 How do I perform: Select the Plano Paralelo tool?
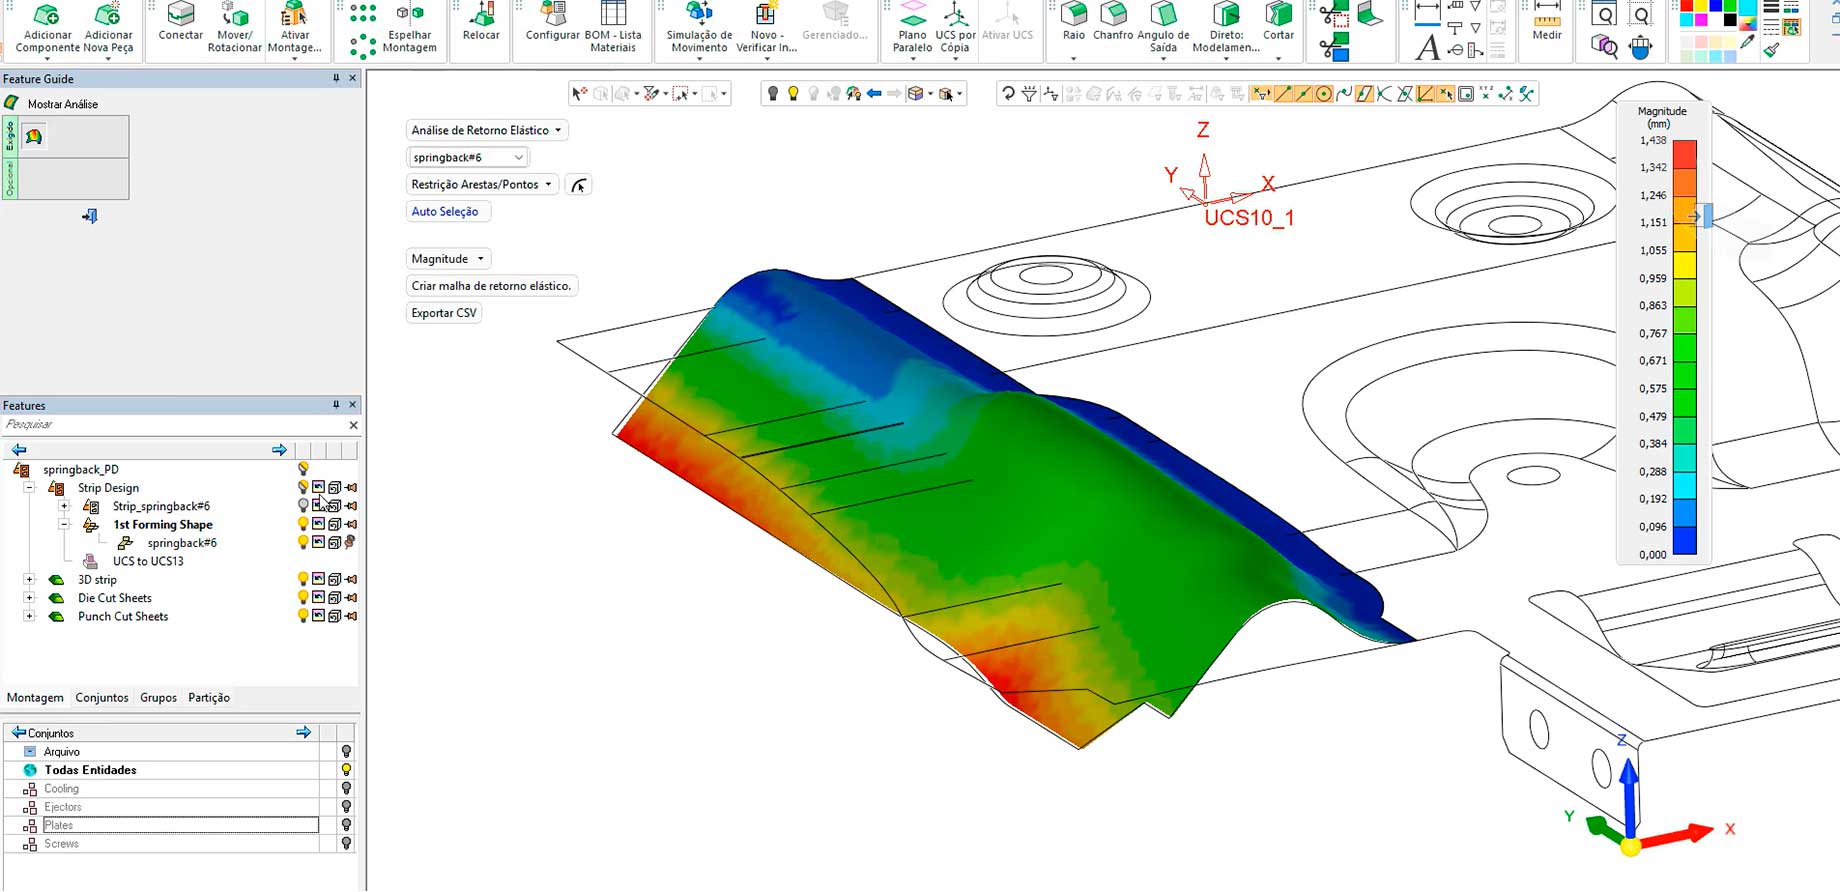click(x=912, y=16)
